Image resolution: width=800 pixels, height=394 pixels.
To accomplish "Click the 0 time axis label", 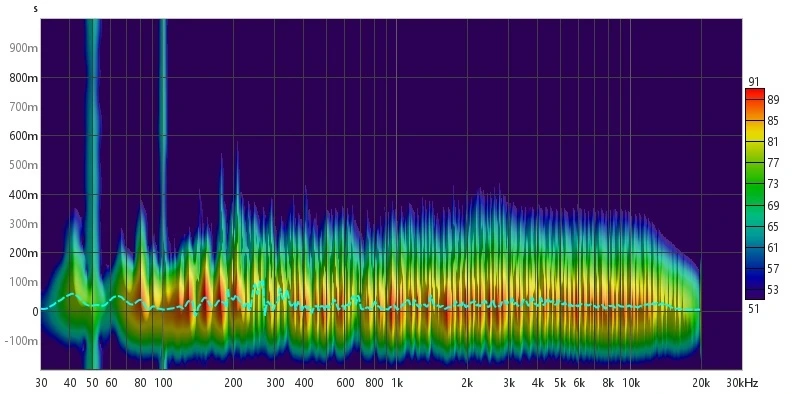I will (35, 312).
